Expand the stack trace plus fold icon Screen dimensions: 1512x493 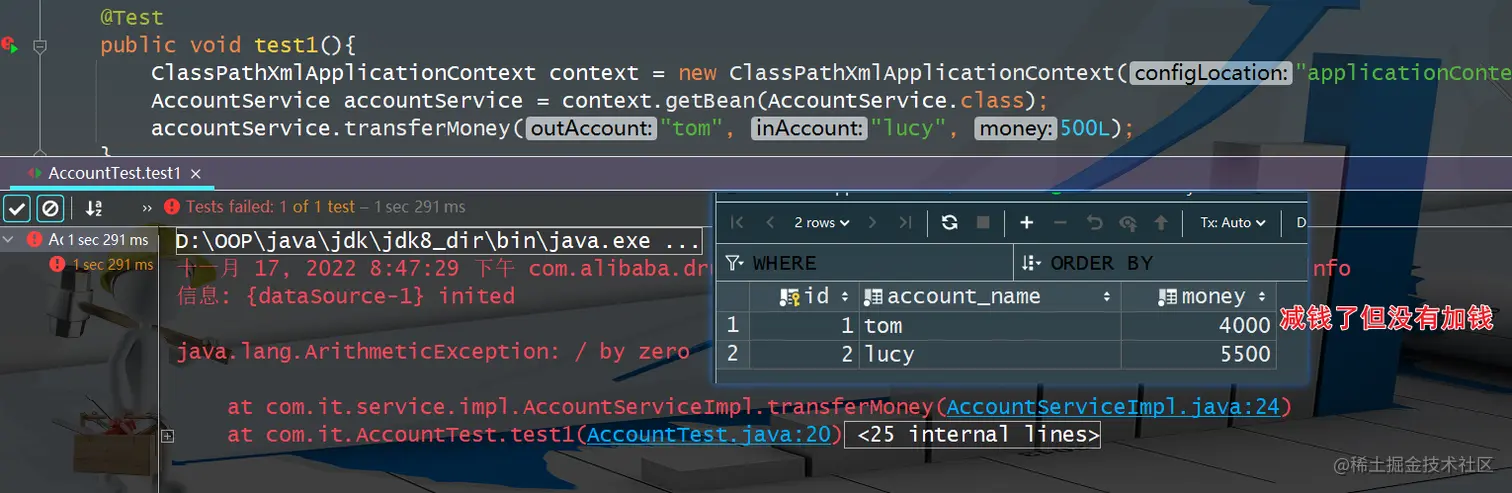(168, 436)
